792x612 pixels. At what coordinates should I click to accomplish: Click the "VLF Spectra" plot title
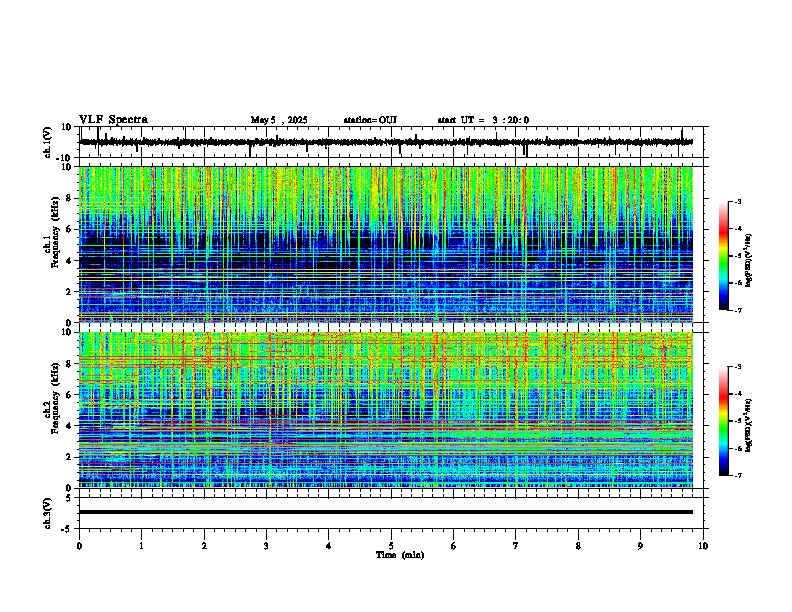click(113, 120)
